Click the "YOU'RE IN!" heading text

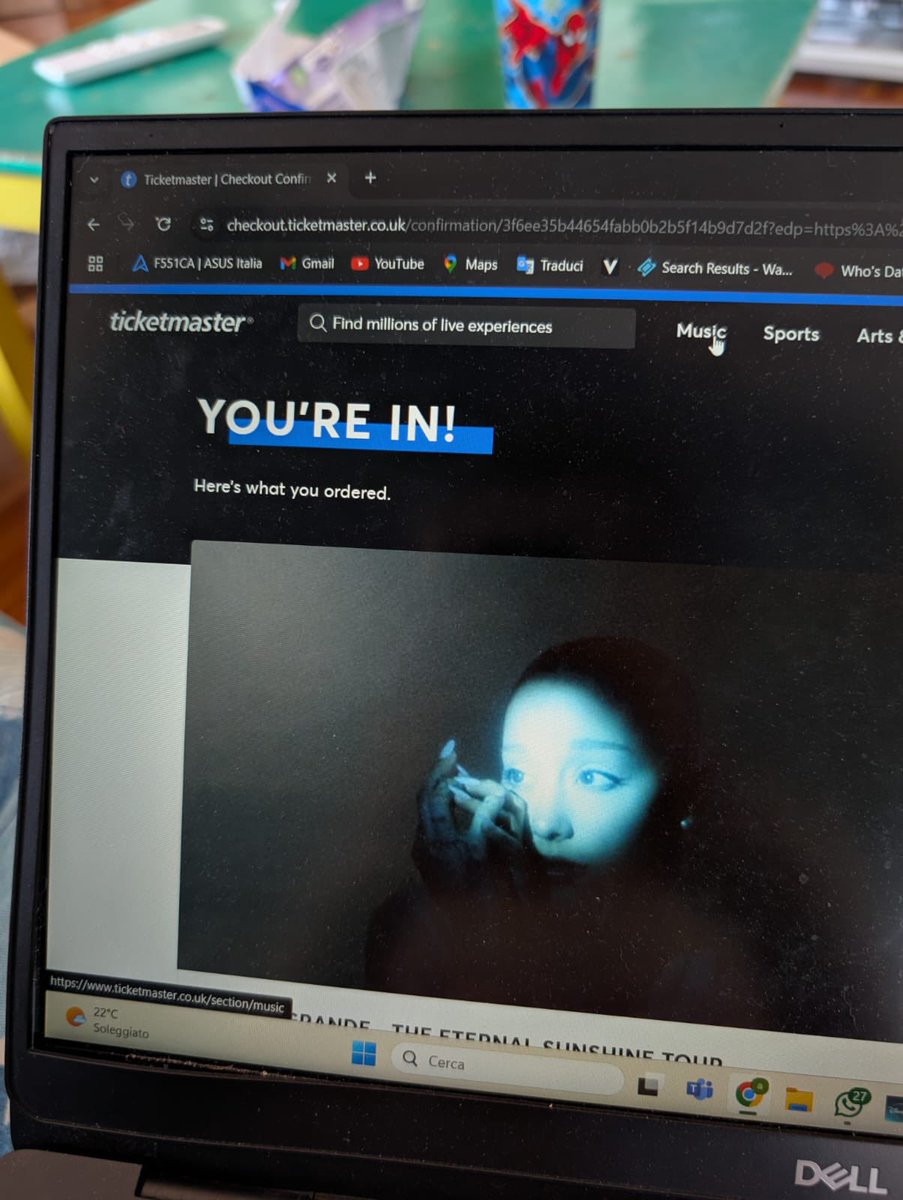click(327, 420)
